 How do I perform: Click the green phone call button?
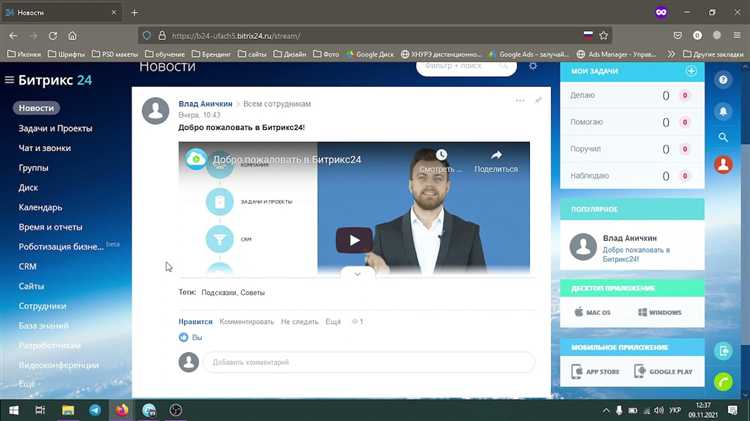723,382
